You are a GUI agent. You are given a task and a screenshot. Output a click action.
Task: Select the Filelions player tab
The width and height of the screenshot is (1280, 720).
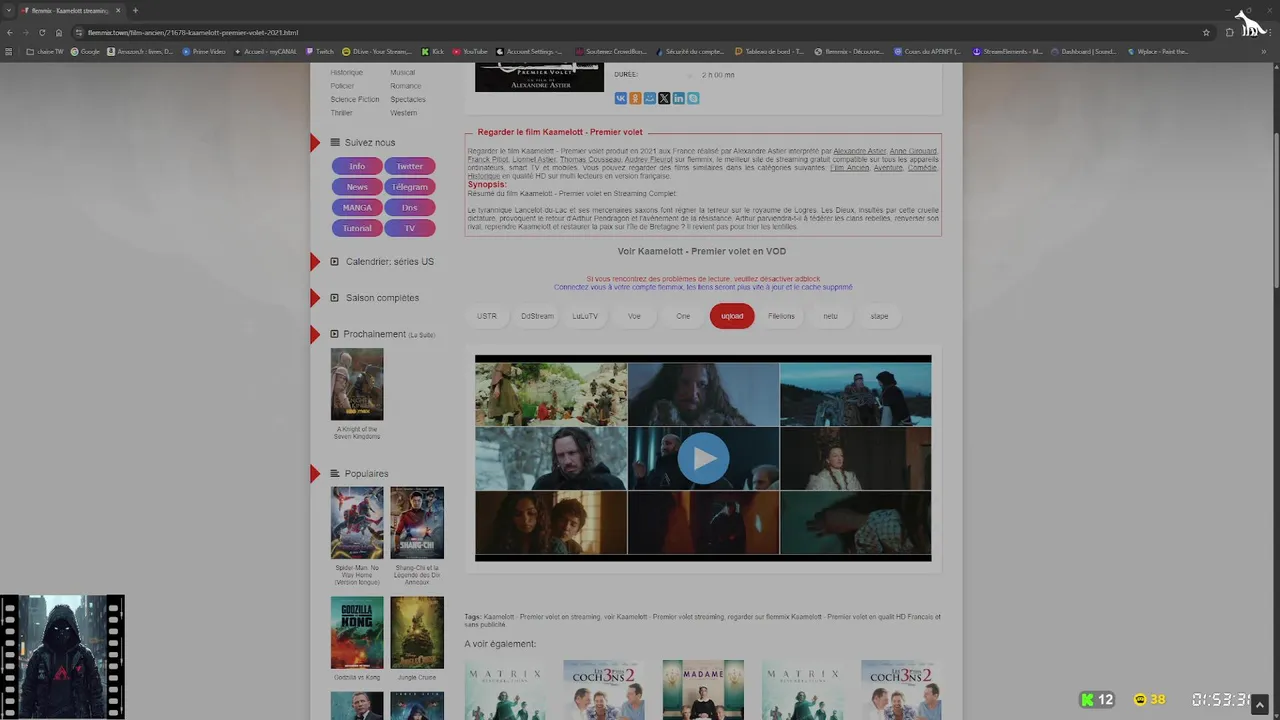781,316
